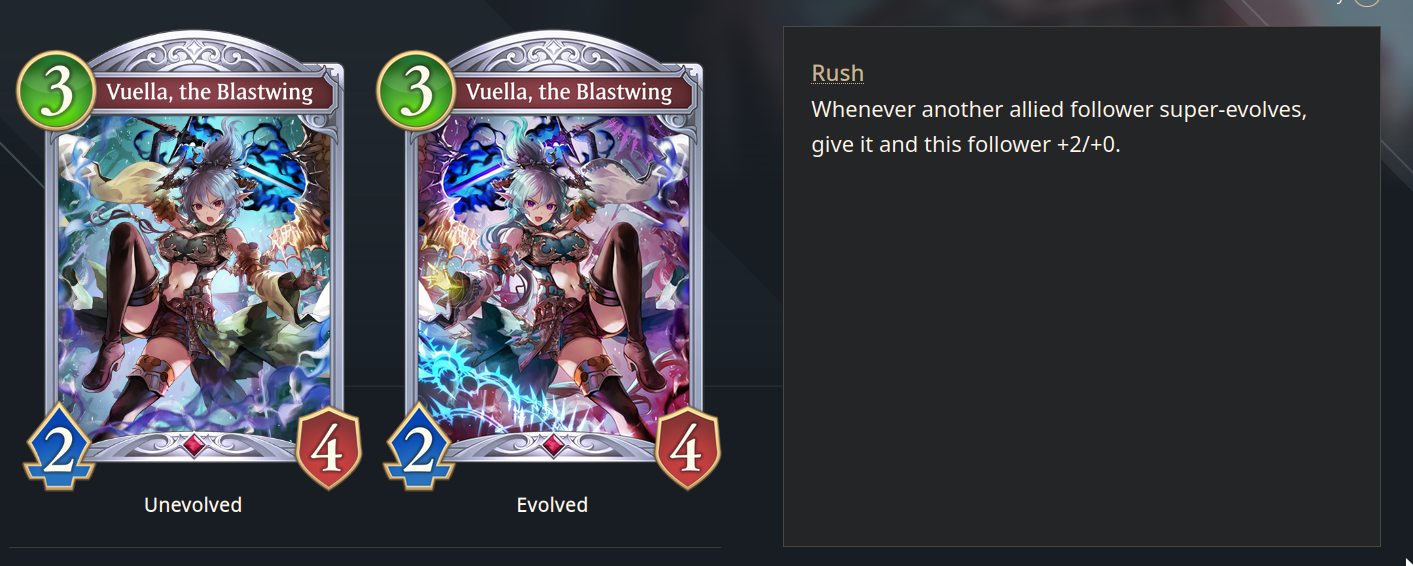Click the super-evolves ability description text
This screenshot has height=566, width=1413.
(1059, 127)
